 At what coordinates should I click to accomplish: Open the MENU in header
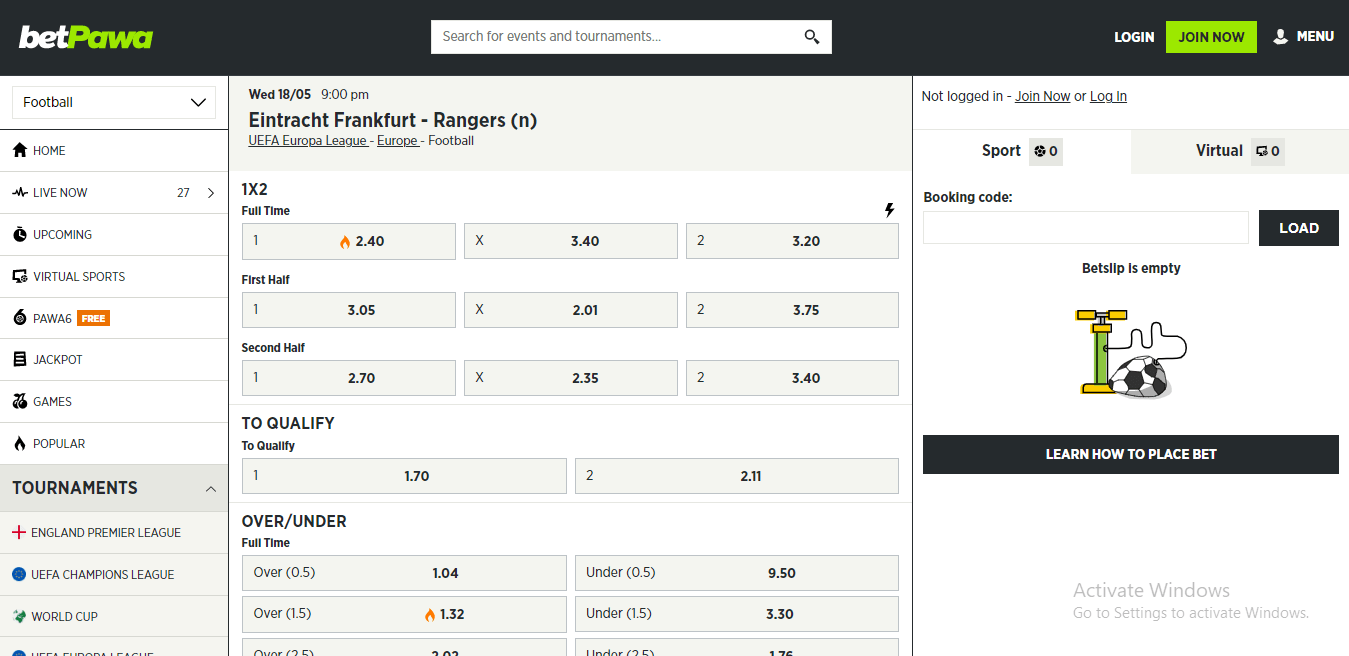click(1303, 37)
